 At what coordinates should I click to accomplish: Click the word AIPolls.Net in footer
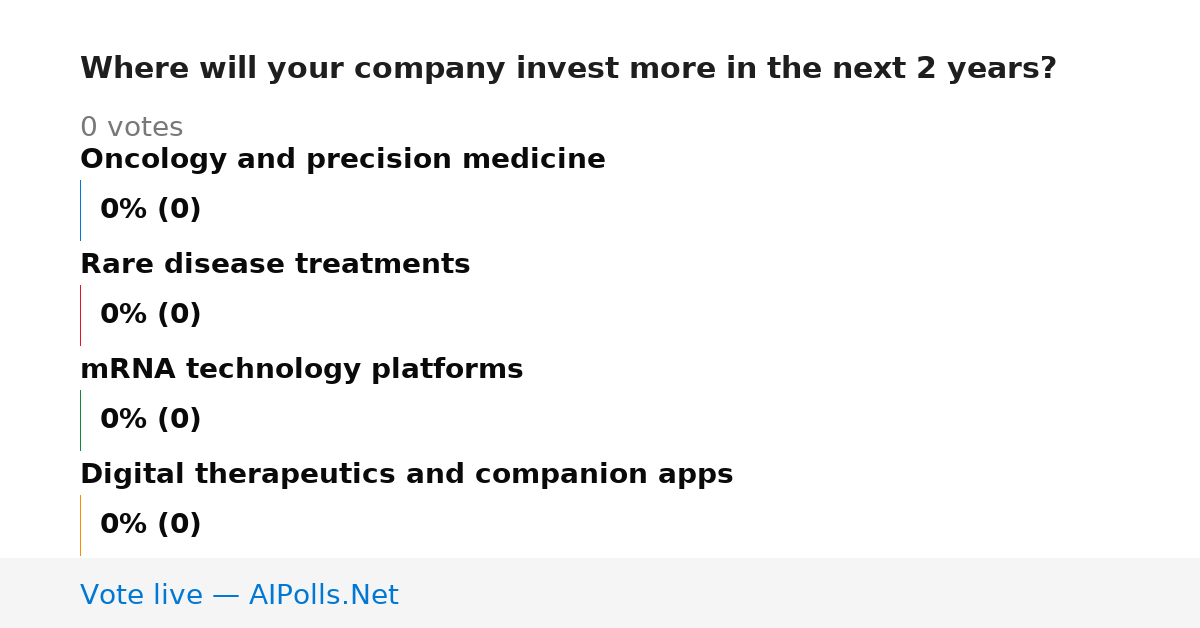click(x=323, y=595)
